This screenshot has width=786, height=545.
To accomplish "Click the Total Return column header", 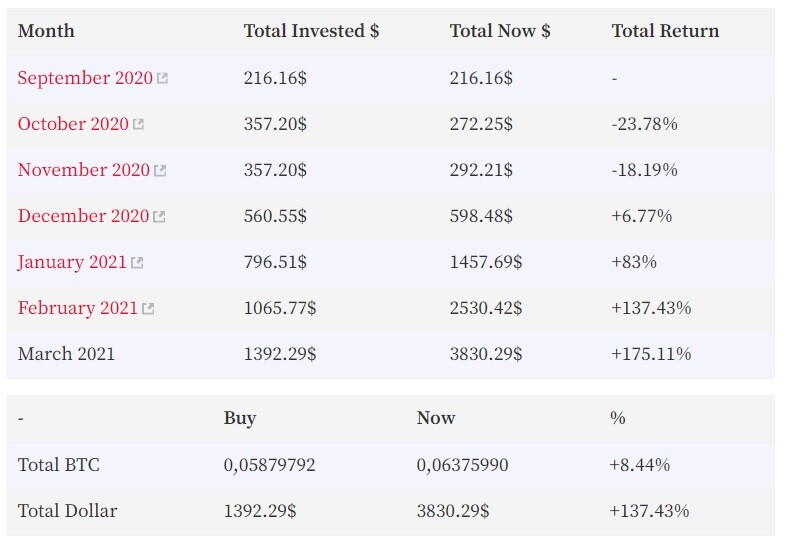I will coord(665,31).
